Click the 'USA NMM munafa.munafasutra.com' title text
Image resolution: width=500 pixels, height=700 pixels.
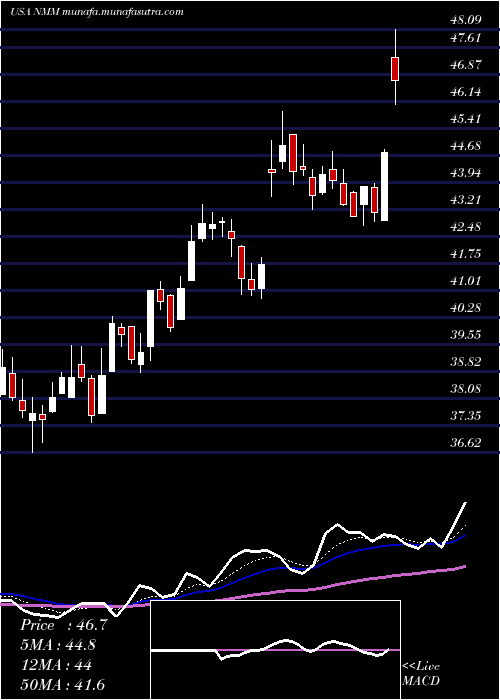(97, 12)
